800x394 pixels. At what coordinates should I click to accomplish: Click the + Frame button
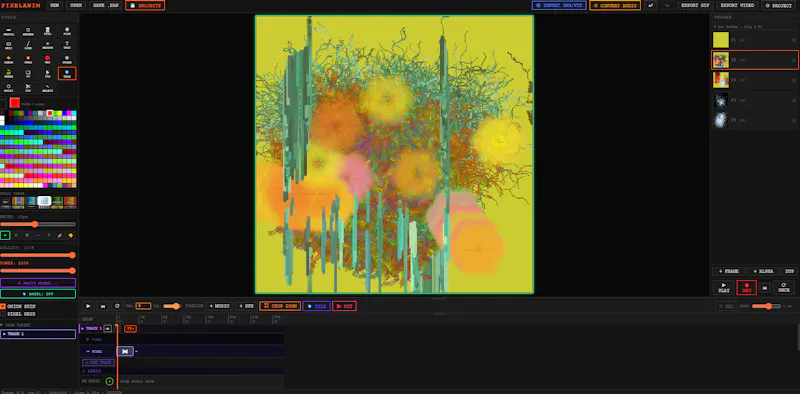tap(728, 272)
